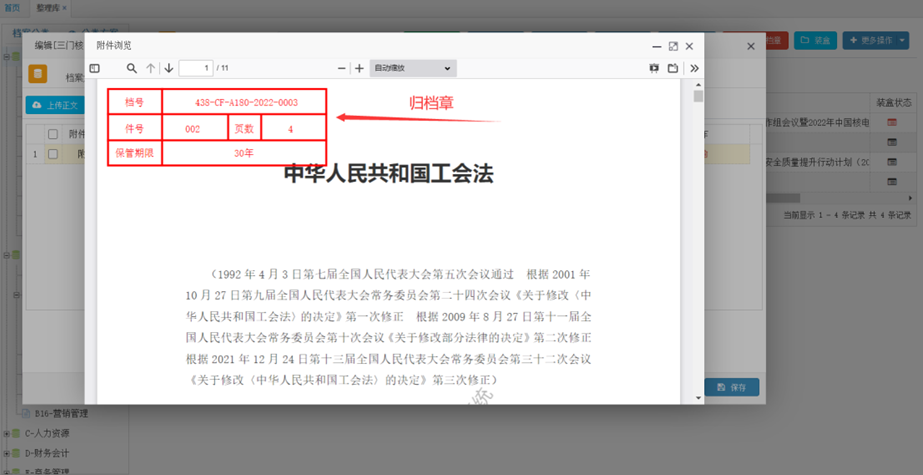
Task: Click the C-人力资源 folder icon
Action: click(x=16, y=433)
